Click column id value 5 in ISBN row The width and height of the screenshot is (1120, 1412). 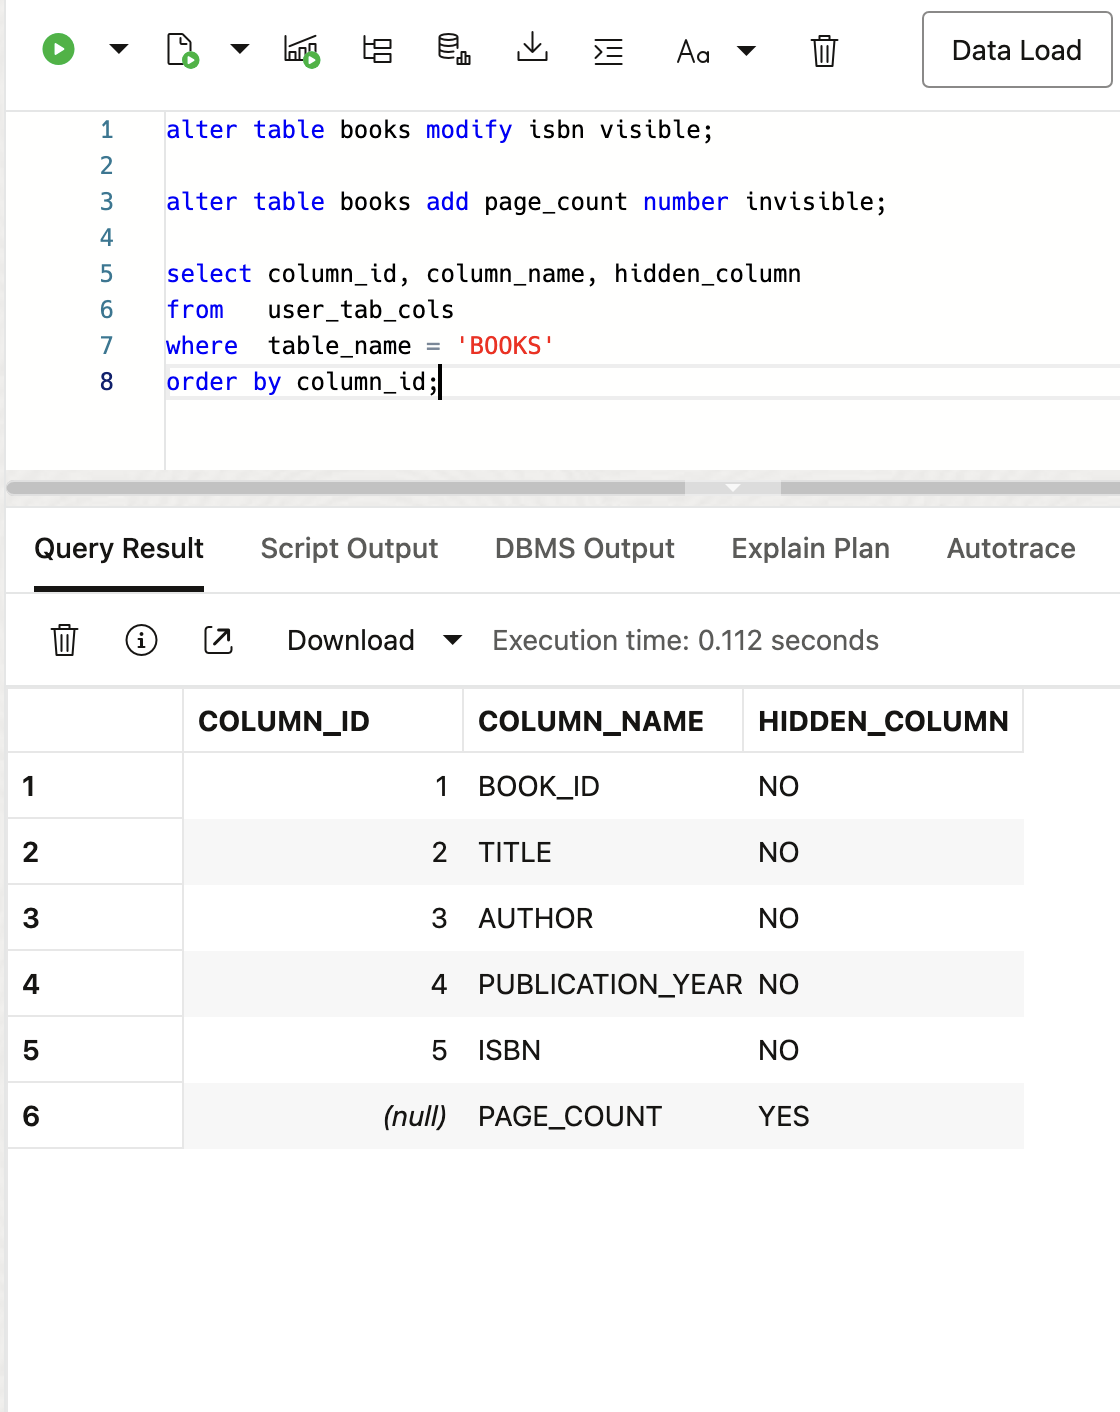439,1051
